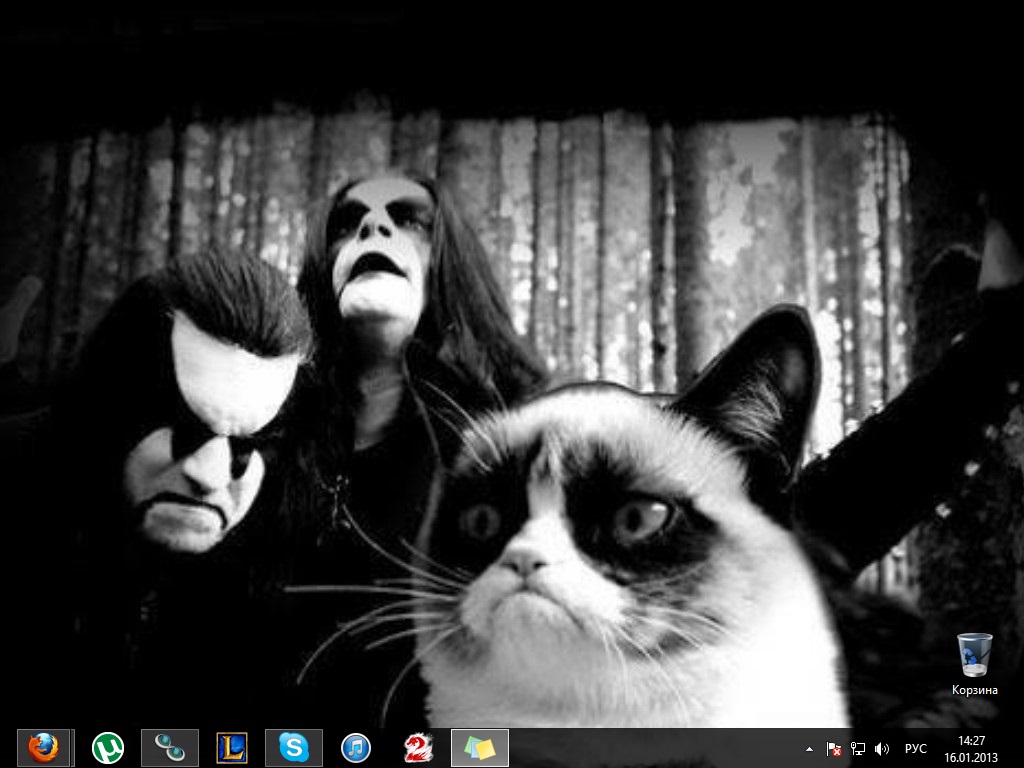This screenshot has height=768, width=1024.
Task: Open the pinned app with the teal goggles icon
Action: 170,748
